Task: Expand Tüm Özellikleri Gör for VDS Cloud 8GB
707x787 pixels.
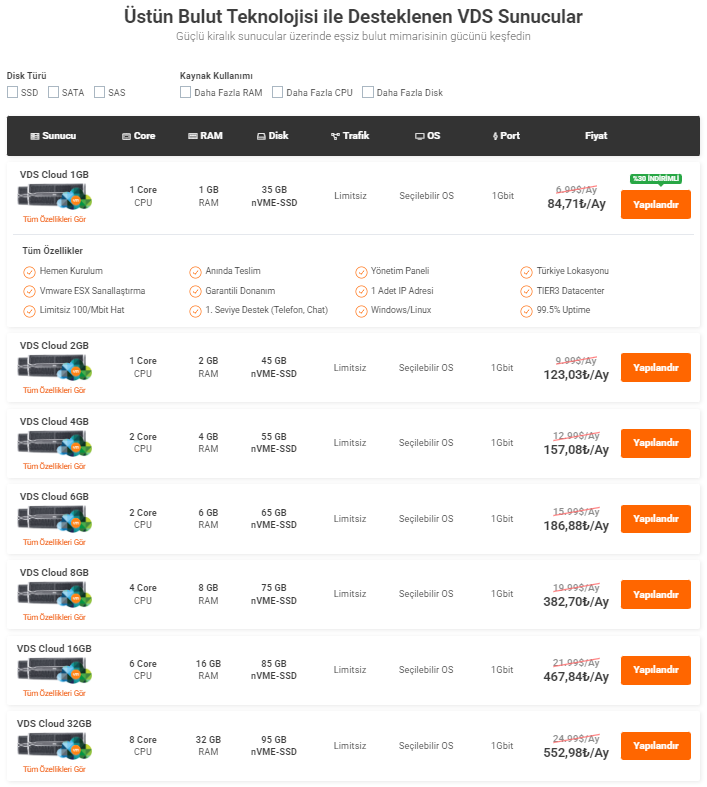Action: [x=54, y=617]
